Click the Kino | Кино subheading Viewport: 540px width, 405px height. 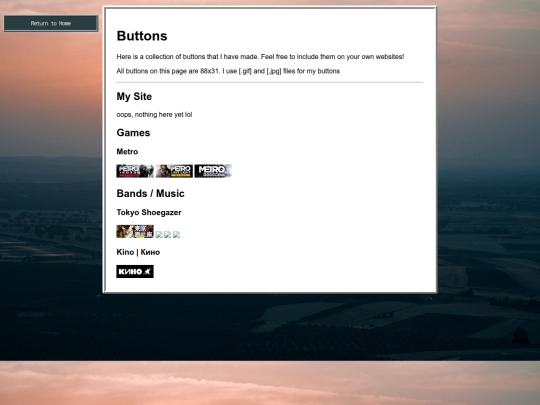[138, 252]
